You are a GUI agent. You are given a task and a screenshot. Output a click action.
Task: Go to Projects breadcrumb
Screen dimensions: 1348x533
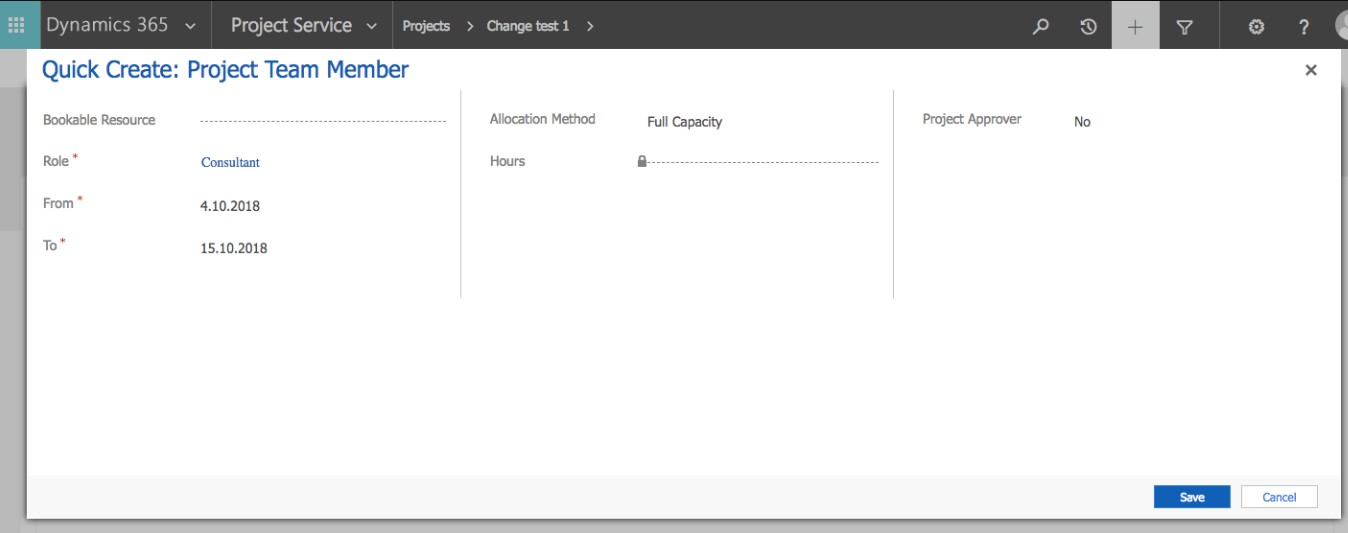(x=426, y=26)
